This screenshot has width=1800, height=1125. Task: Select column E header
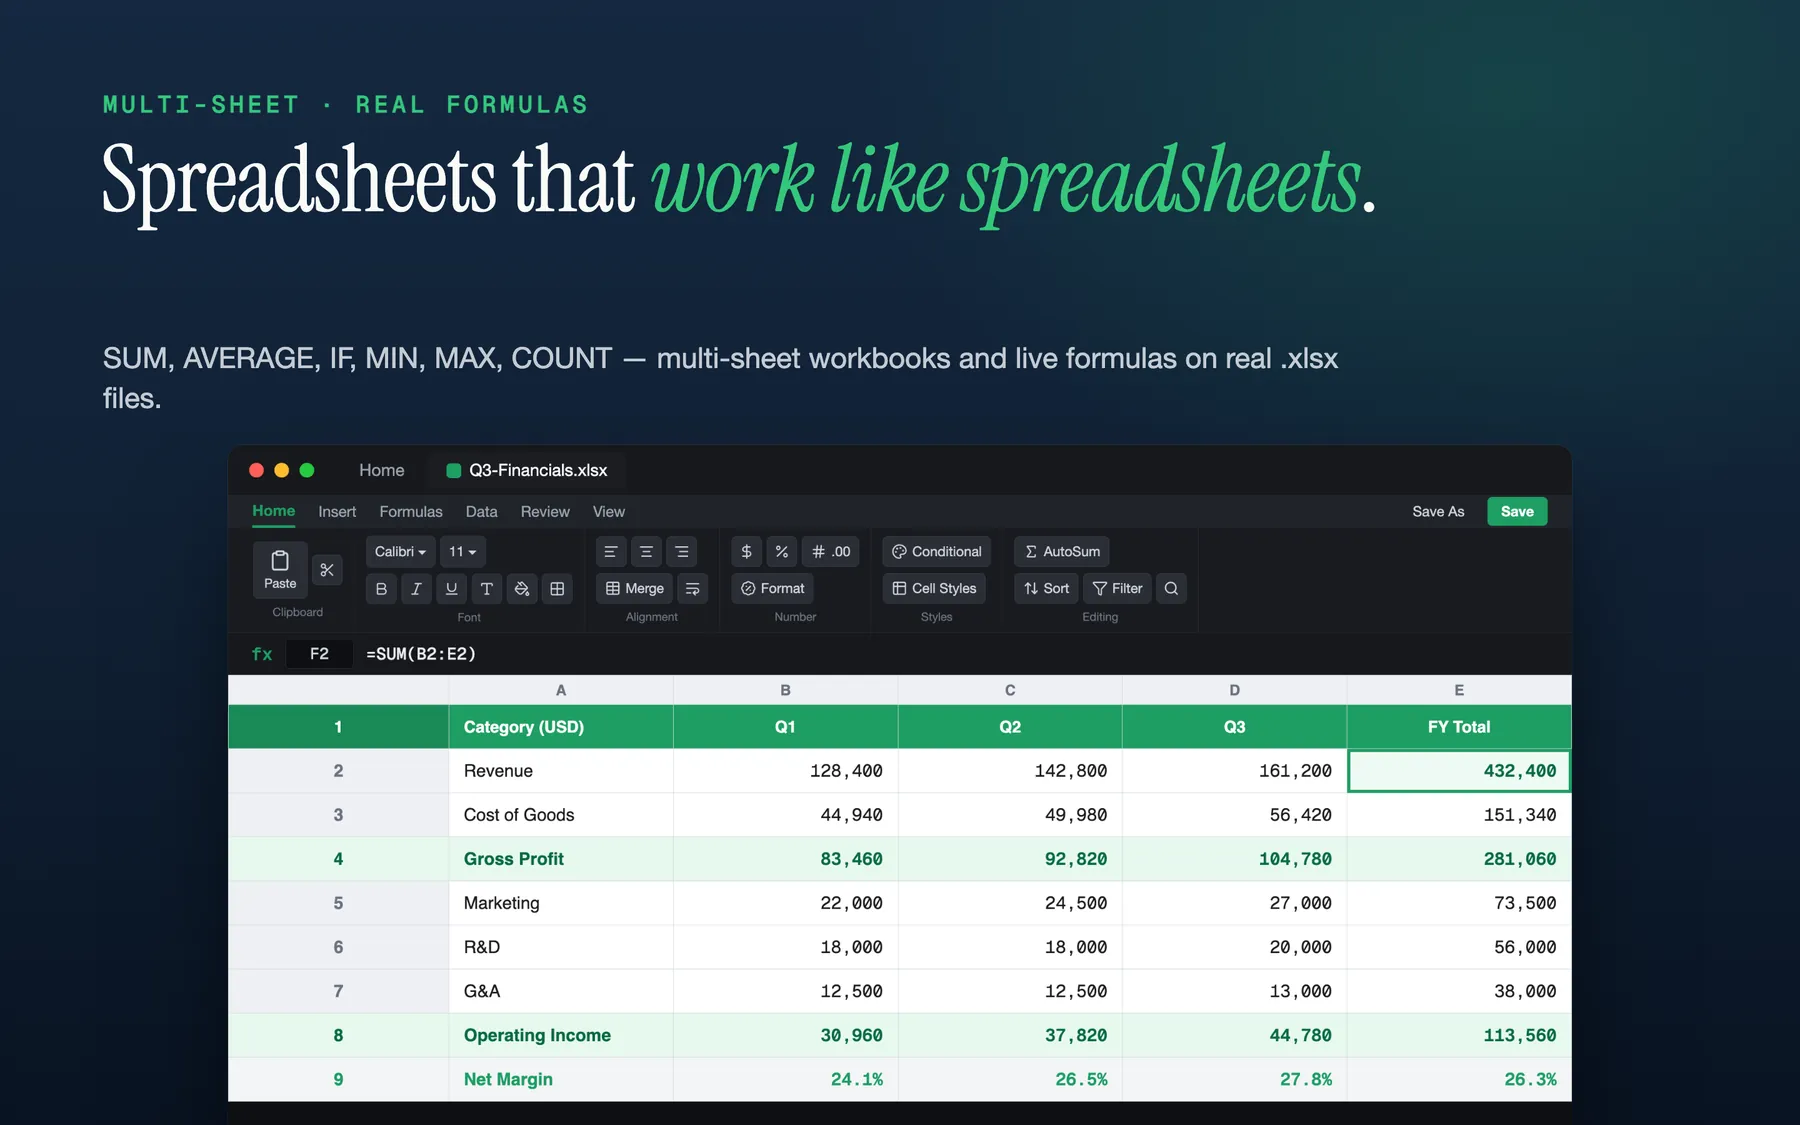tap(1459, 690)
